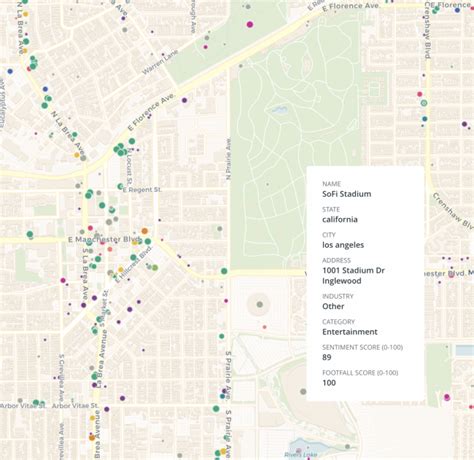Click the gray marker left of footfall score
This screenshot has width=474, height=460.
click(303, 391)
